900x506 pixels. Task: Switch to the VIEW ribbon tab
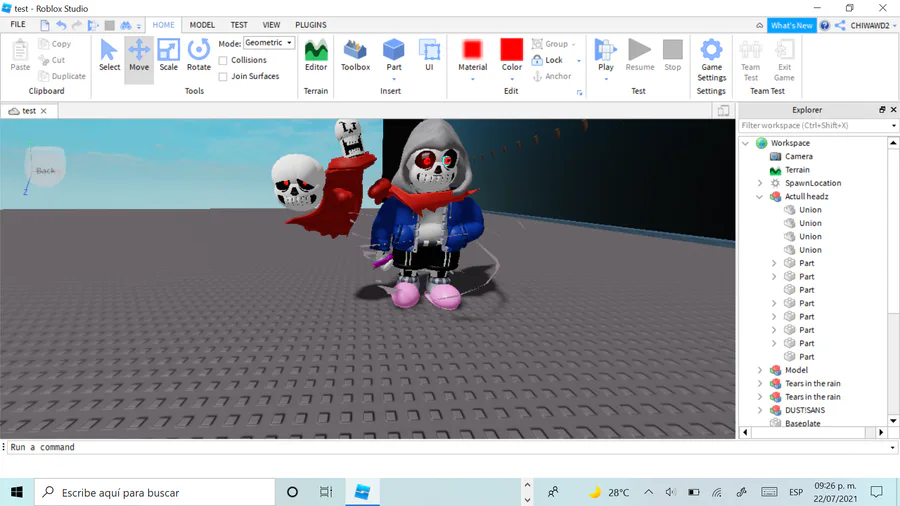point(271,25)
